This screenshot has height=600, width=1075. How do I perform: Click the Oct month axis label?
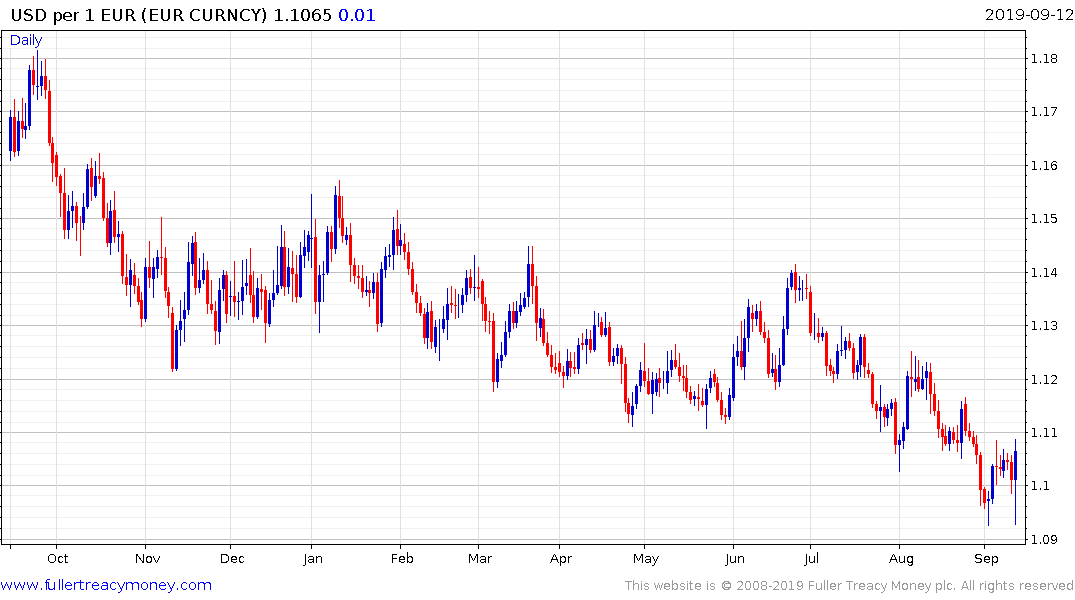[x=58, y=559]
